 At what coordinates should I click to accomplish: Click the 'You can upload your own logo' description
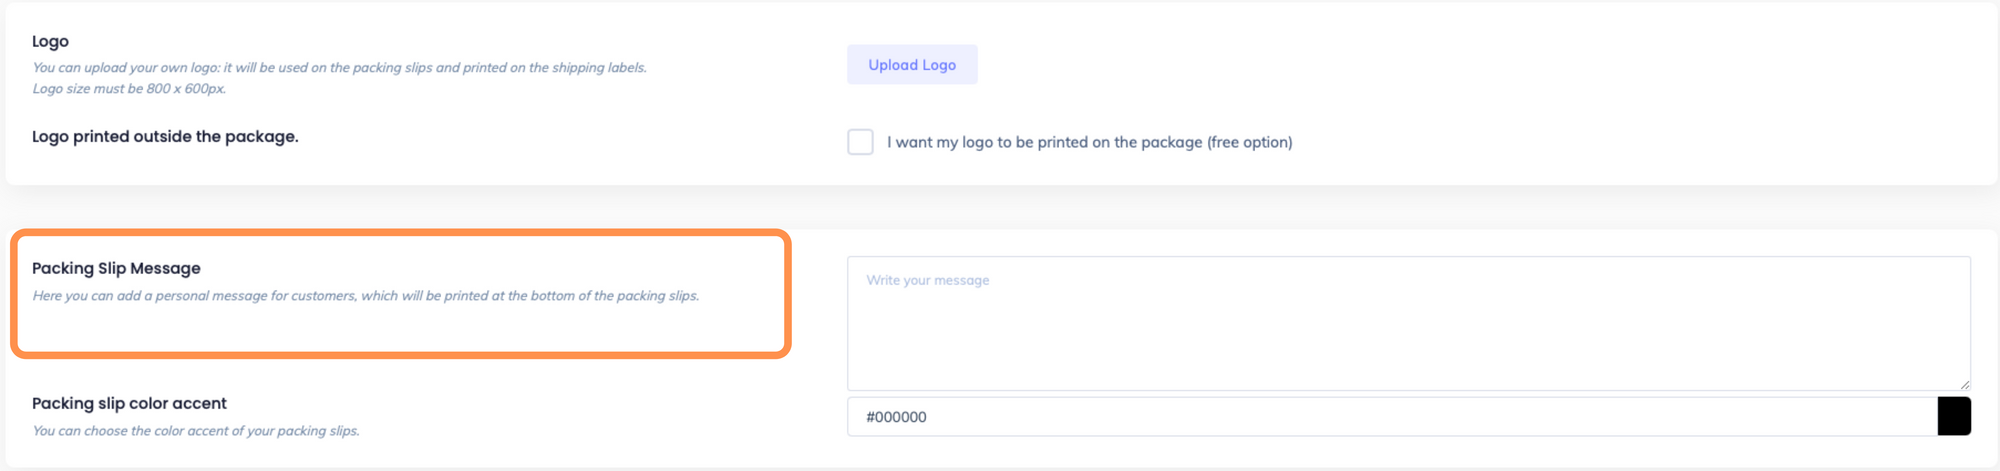pos(339,68)
